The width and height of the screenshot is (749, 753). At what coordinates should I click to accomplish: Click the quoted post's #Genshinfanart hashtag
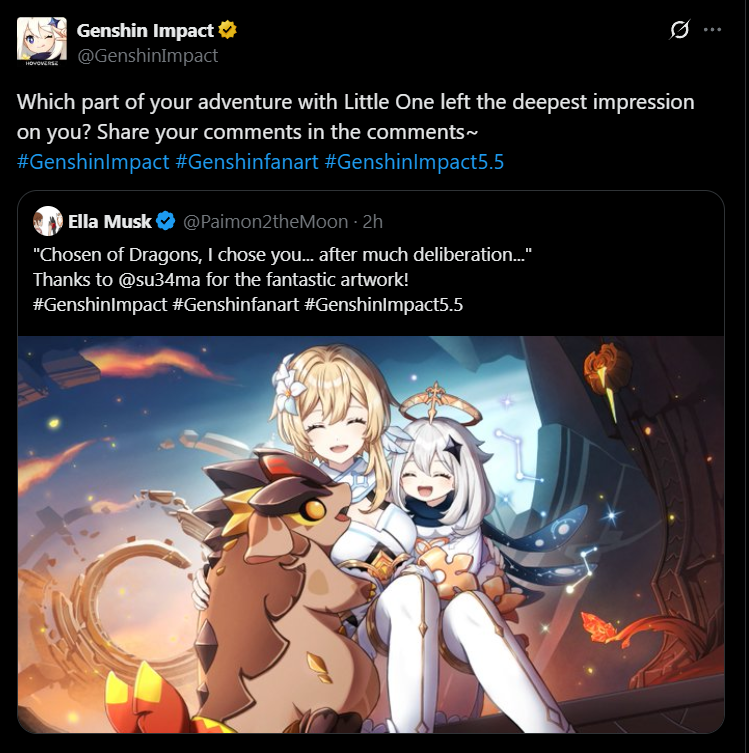(x=235, y=304)
